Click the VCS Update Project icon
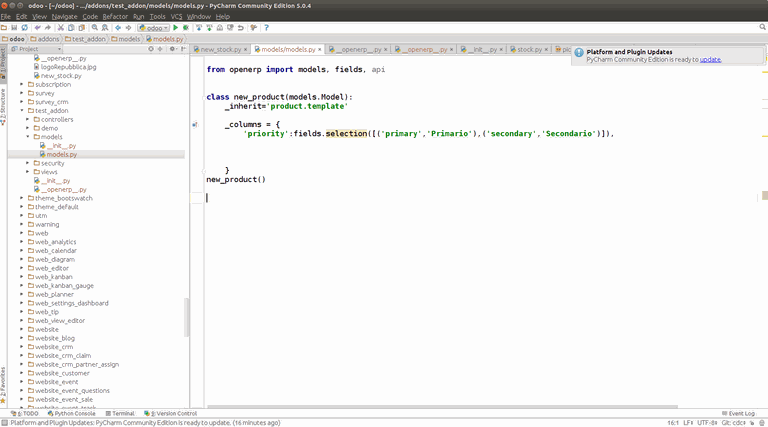 (x=199, y=28)
